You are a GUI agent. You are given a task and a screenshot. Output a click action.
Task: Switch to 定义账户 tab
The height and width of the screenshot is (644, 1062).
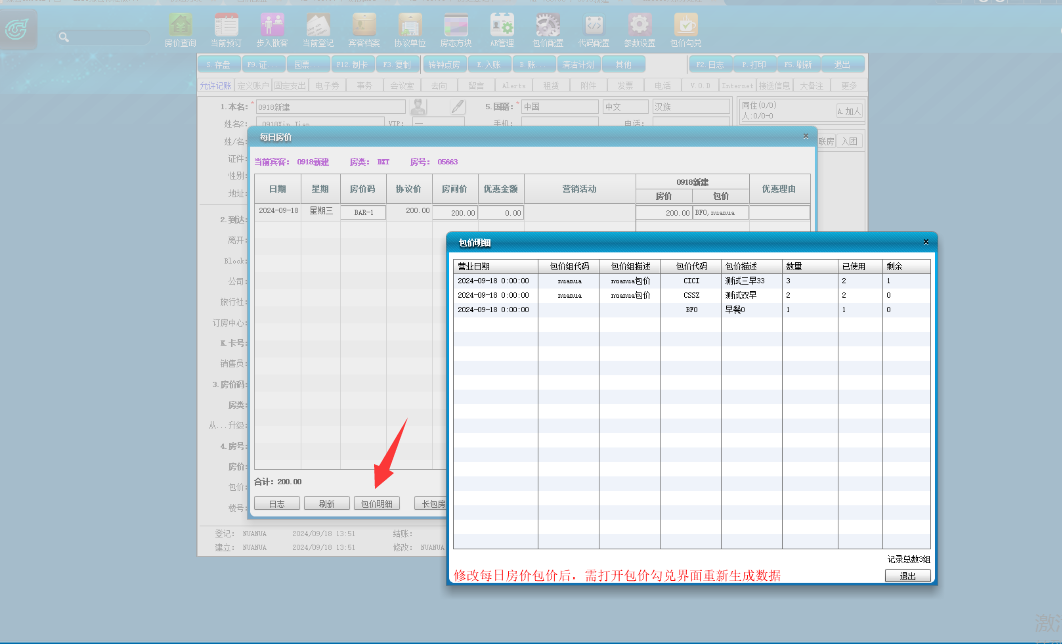pos(253,85)
